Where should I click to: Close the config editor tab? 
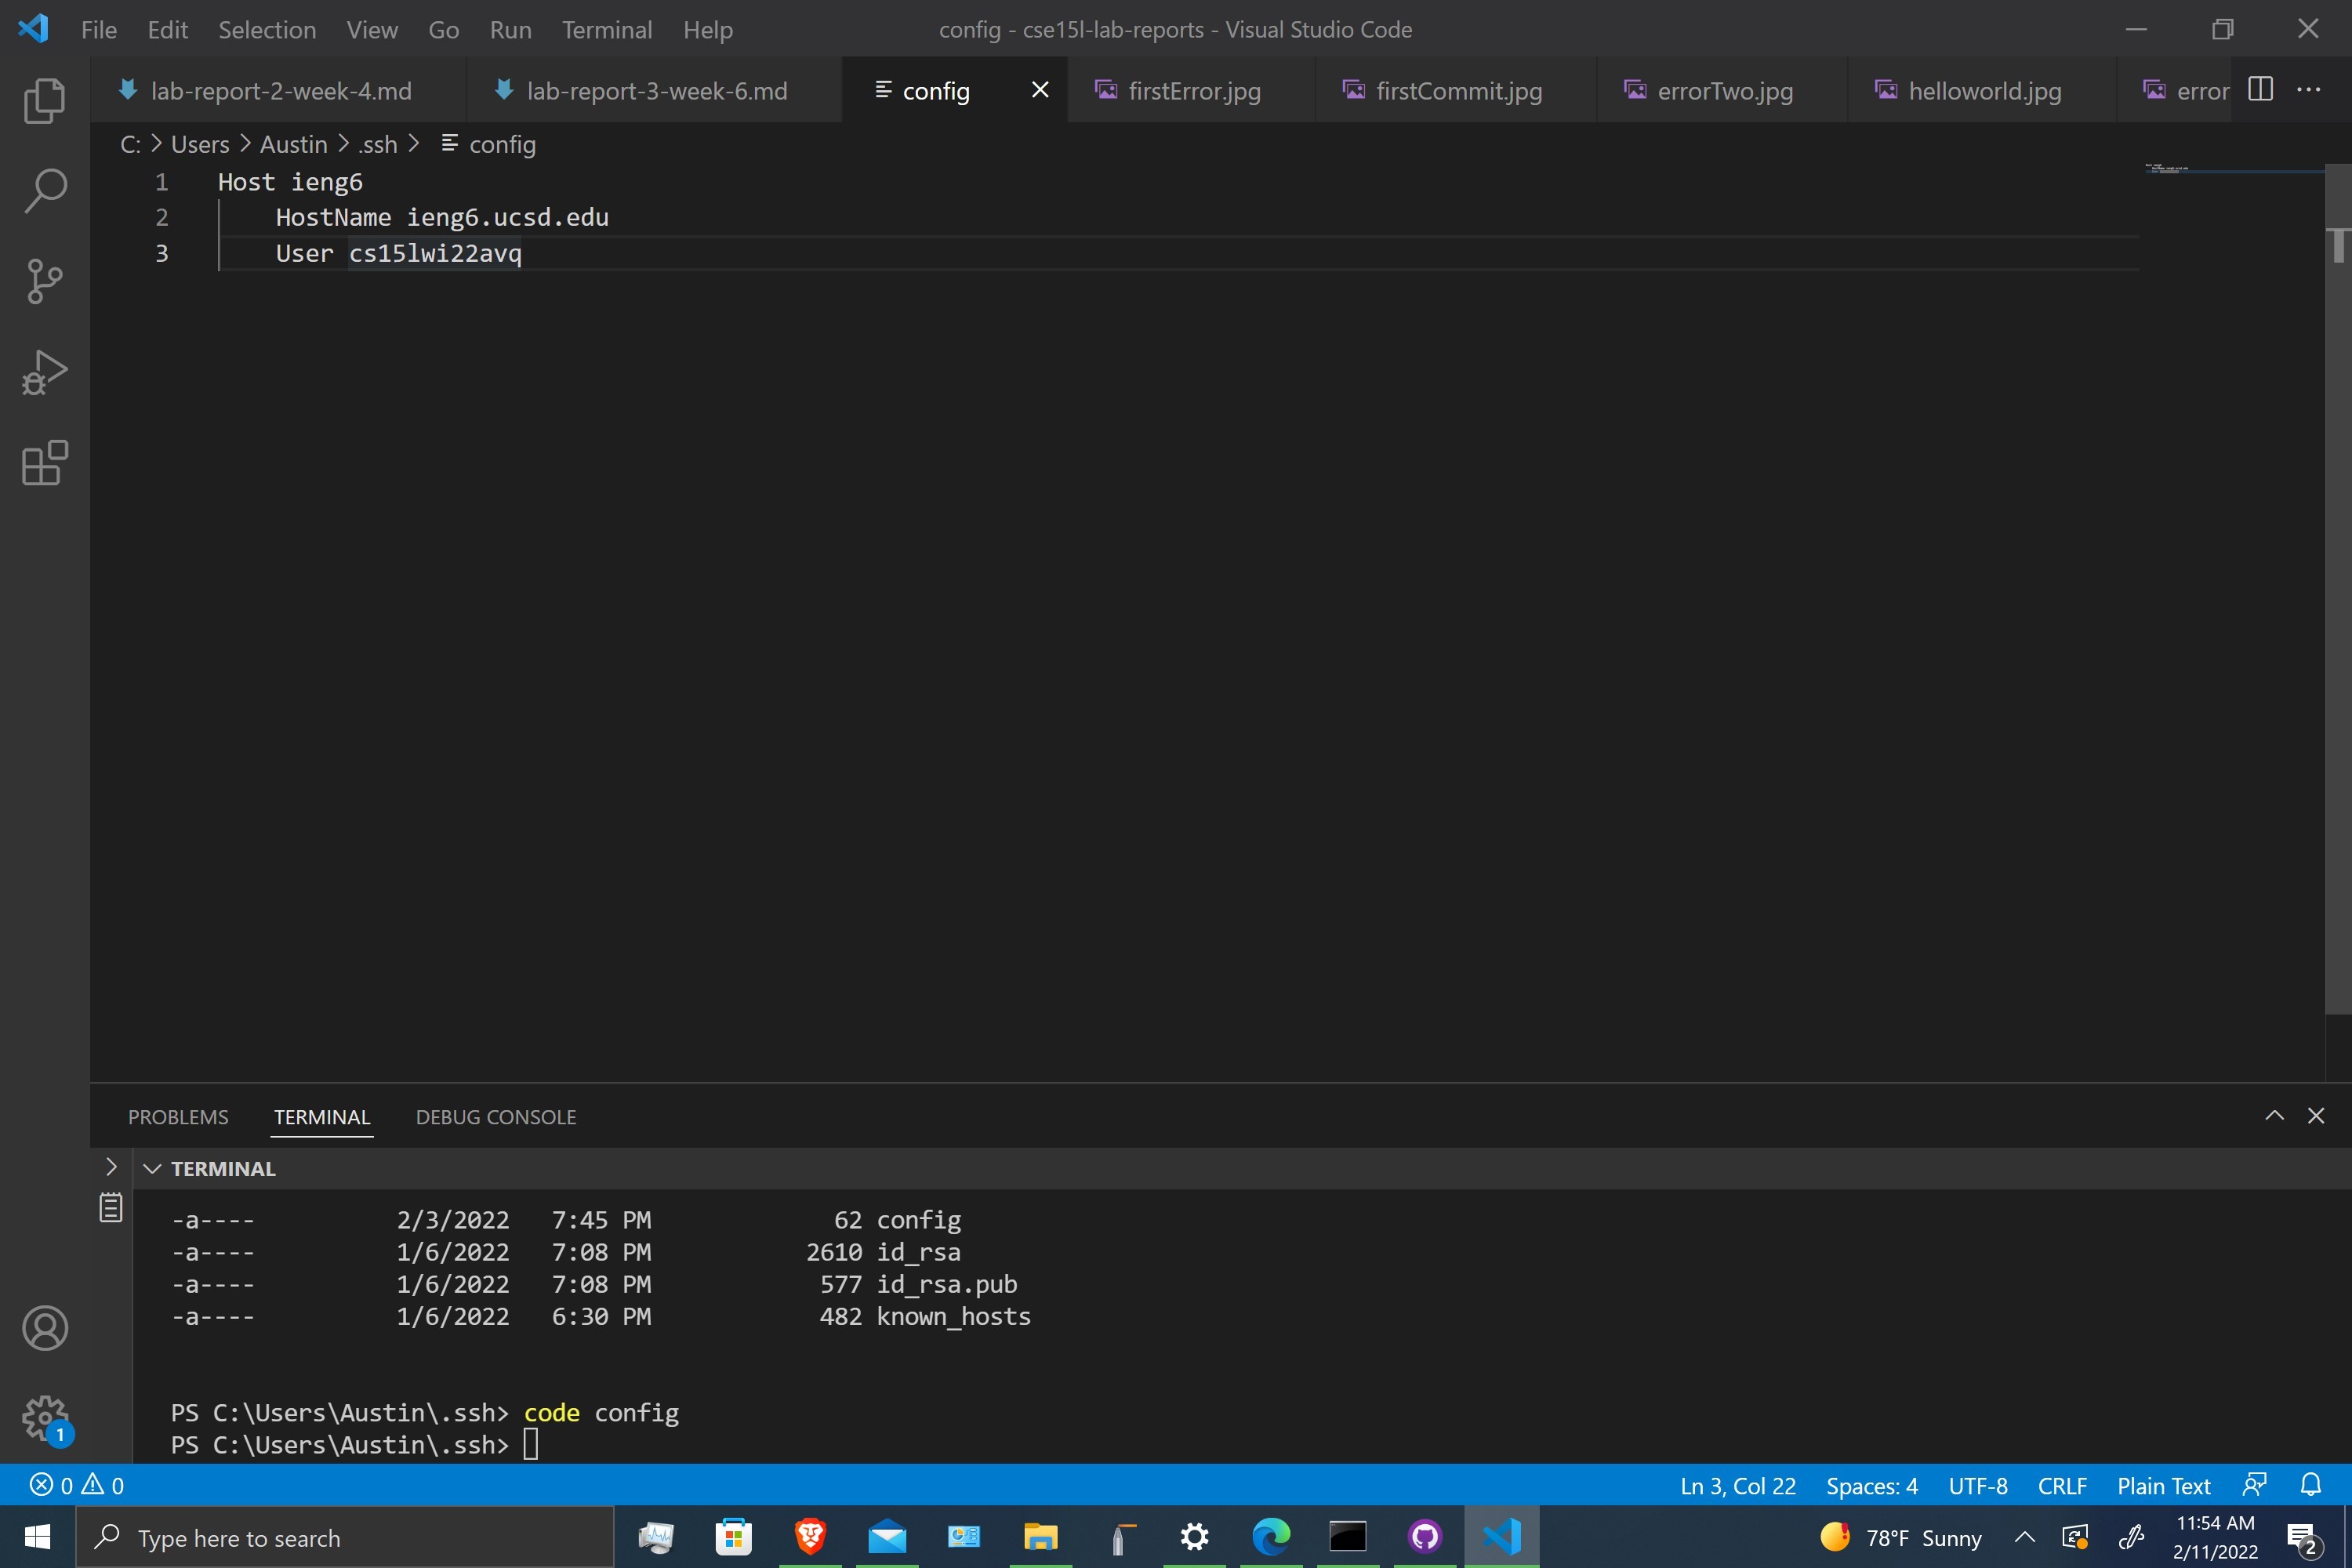point(1040,90)
